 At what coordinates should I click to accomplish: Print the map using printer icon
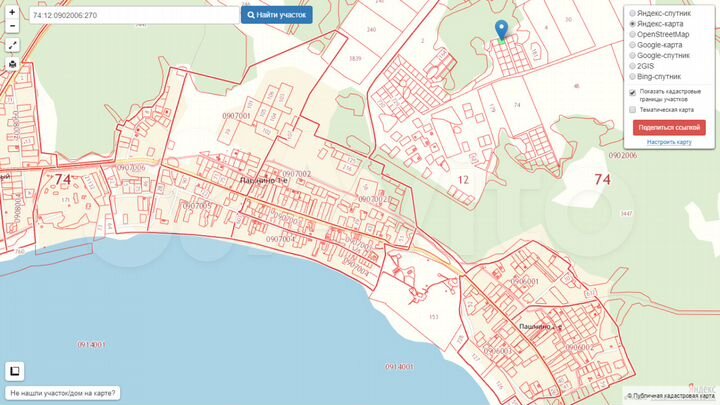tap(12, 64)
